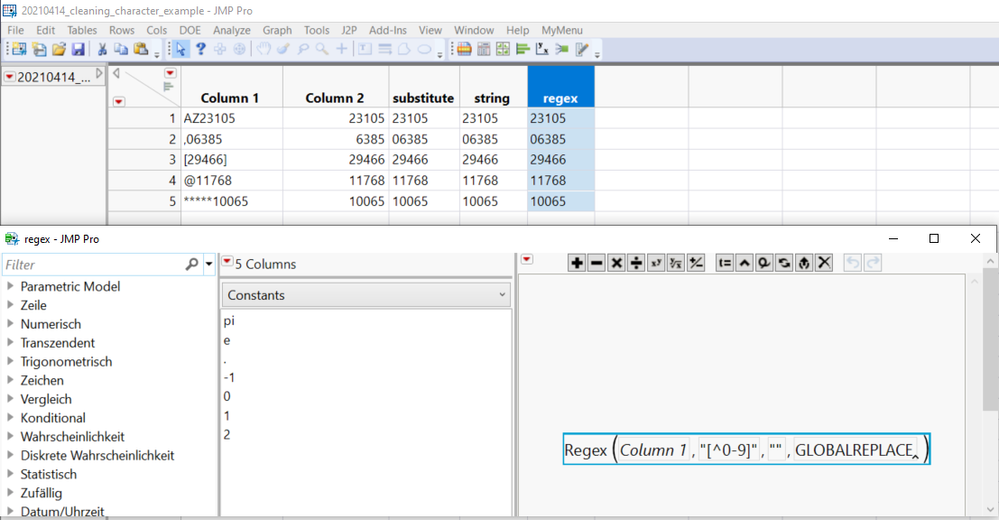Viewport: 999px width, 520px height.
Task: Click the multiply operator button
Action: [617, 263]
